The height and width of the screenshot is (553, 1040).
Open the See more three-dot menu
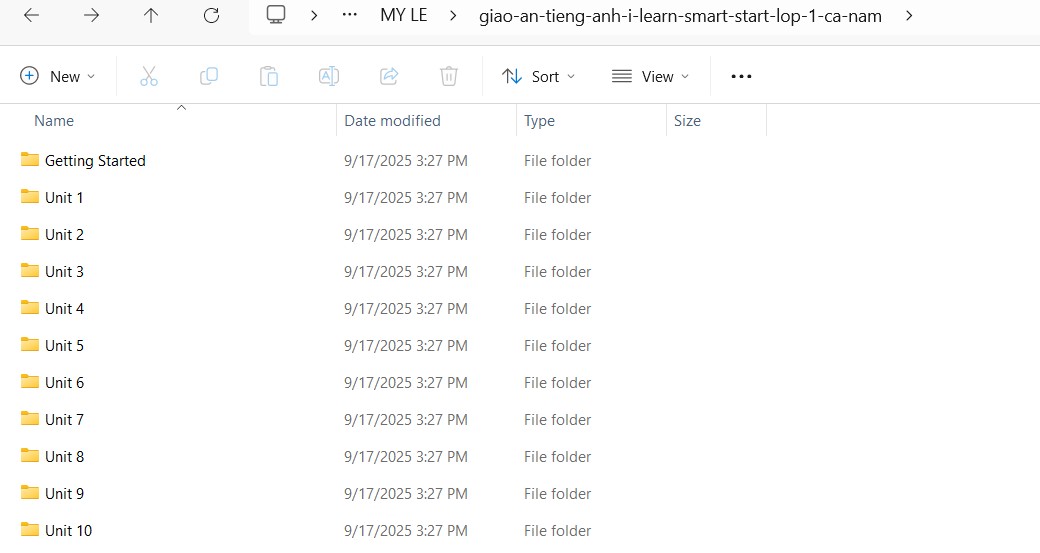pos(741,76)
